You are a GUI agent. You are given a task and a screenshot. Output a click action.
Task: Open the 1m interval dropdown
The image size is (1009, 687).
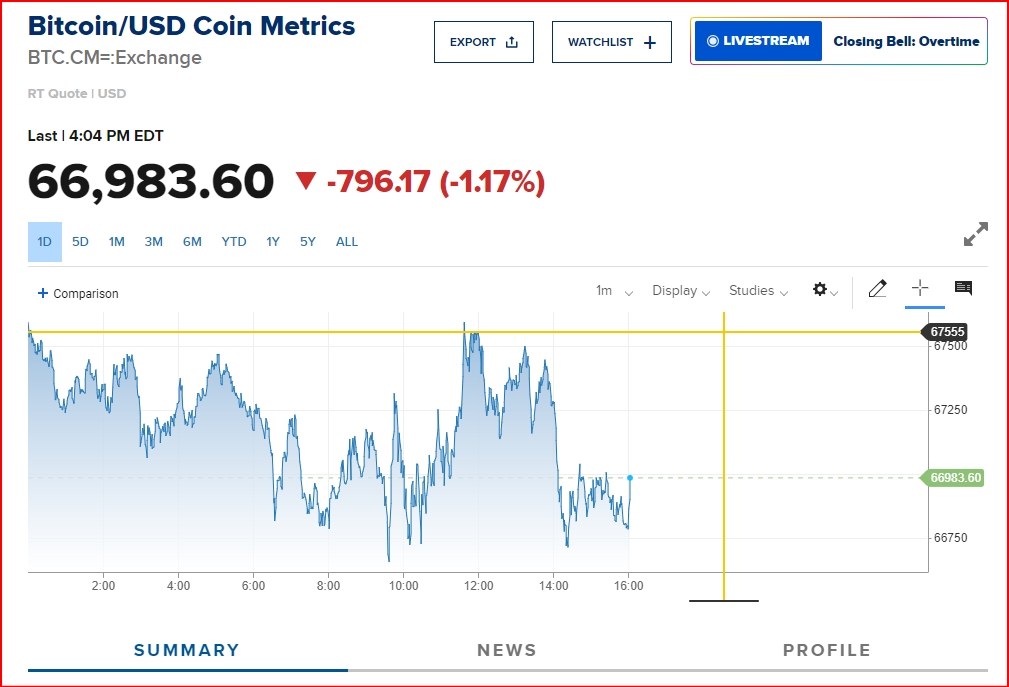coord(615,291)
